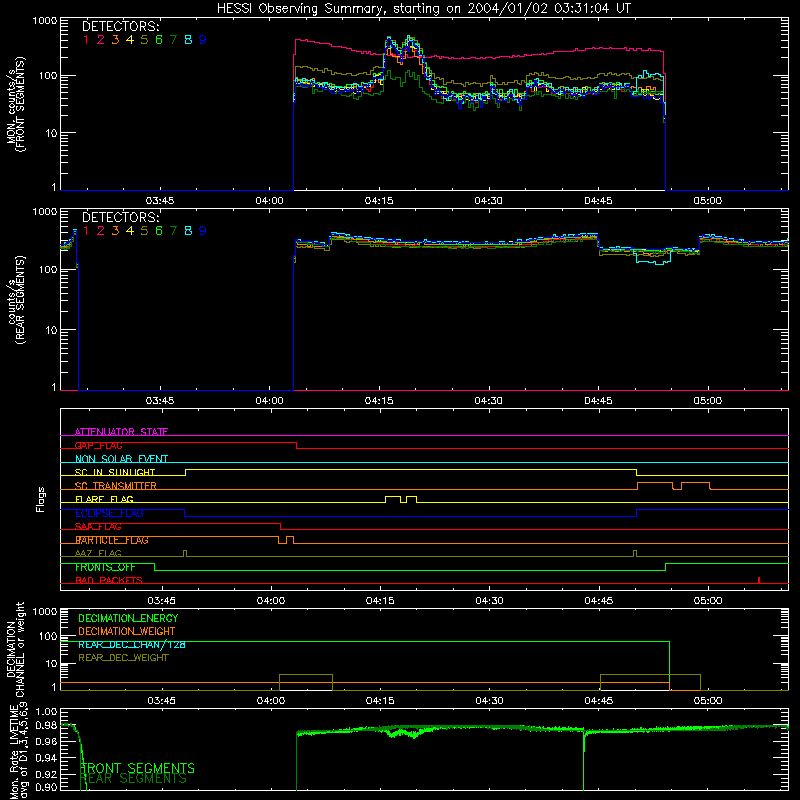Click 04:45 tick label under decimation panel

(x=598, y=701)
